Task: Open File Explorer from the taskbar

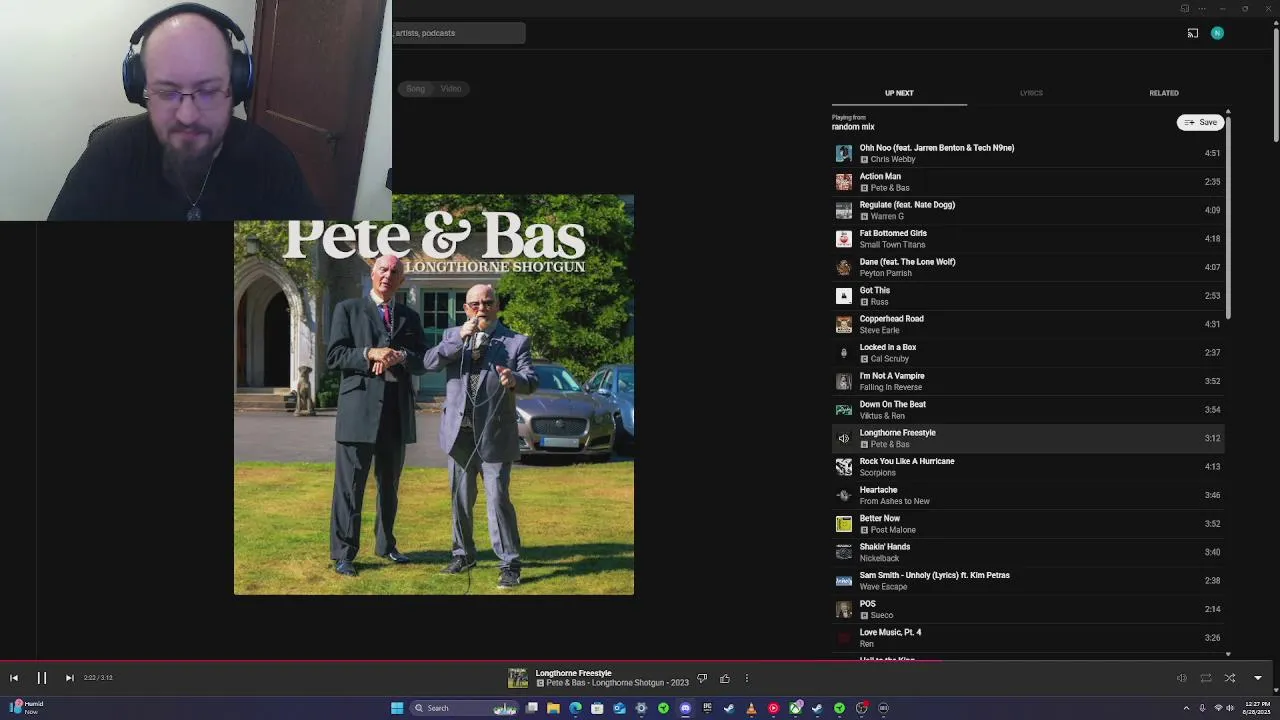Action: (553, 708)
